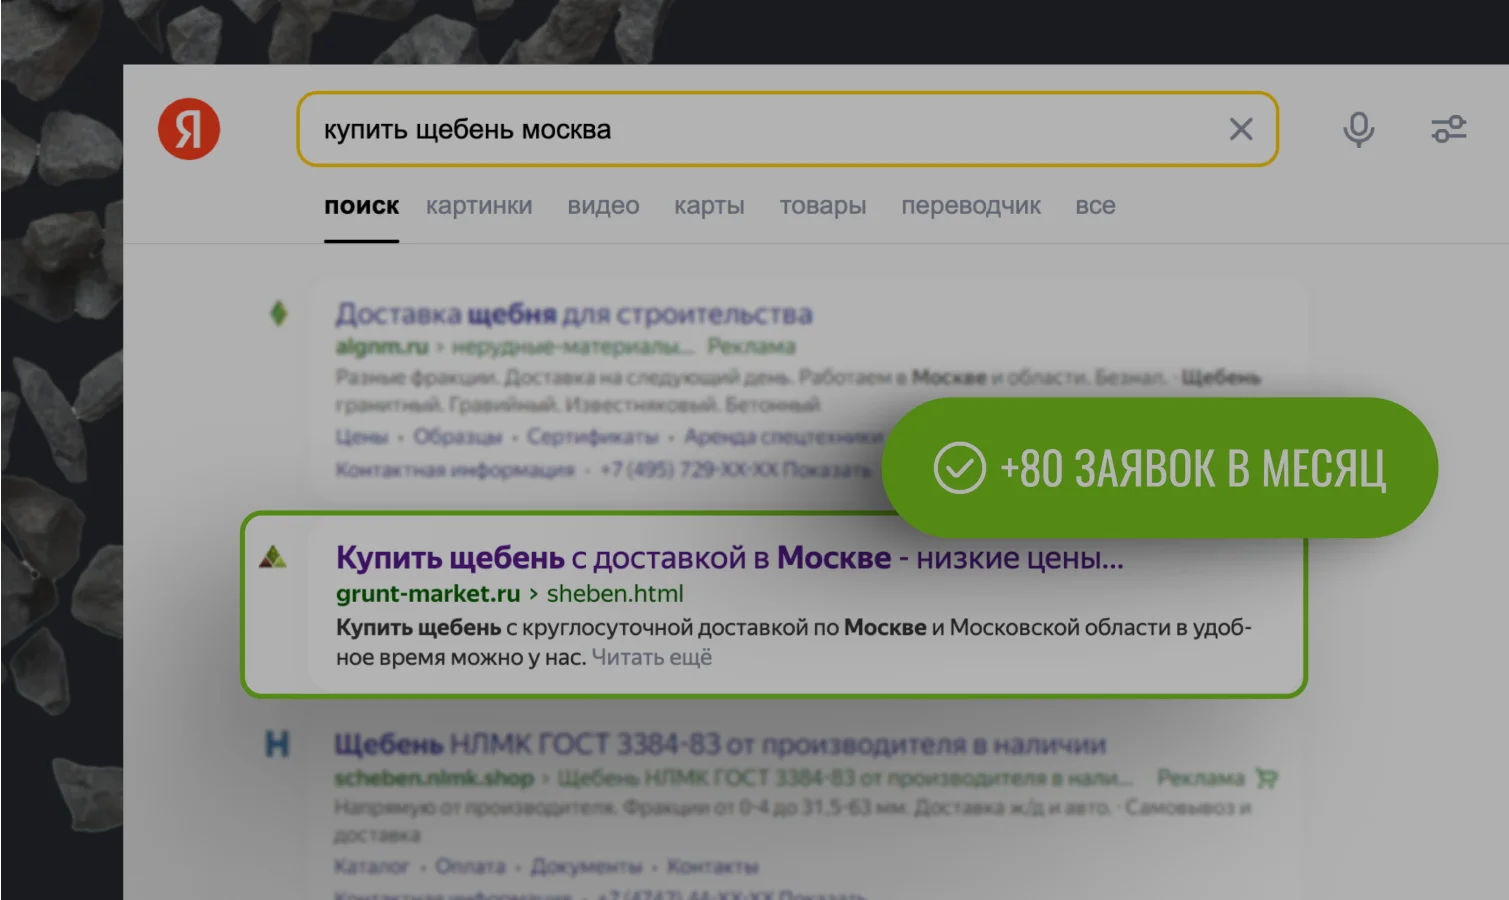Switch to the 'картинки' tab

[479, 206]
